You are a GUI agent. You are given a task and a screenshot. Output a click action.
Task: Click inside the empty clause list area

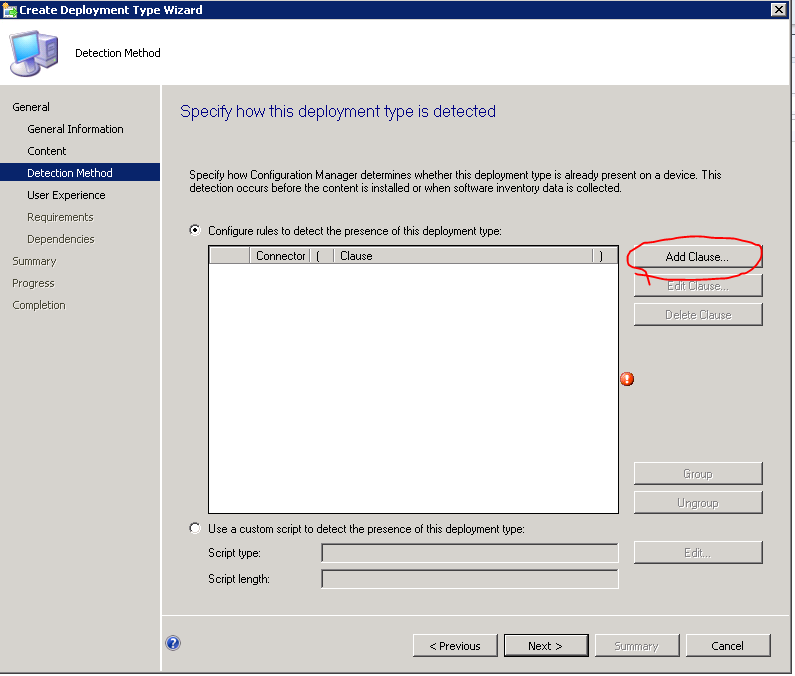click(412, 388)
